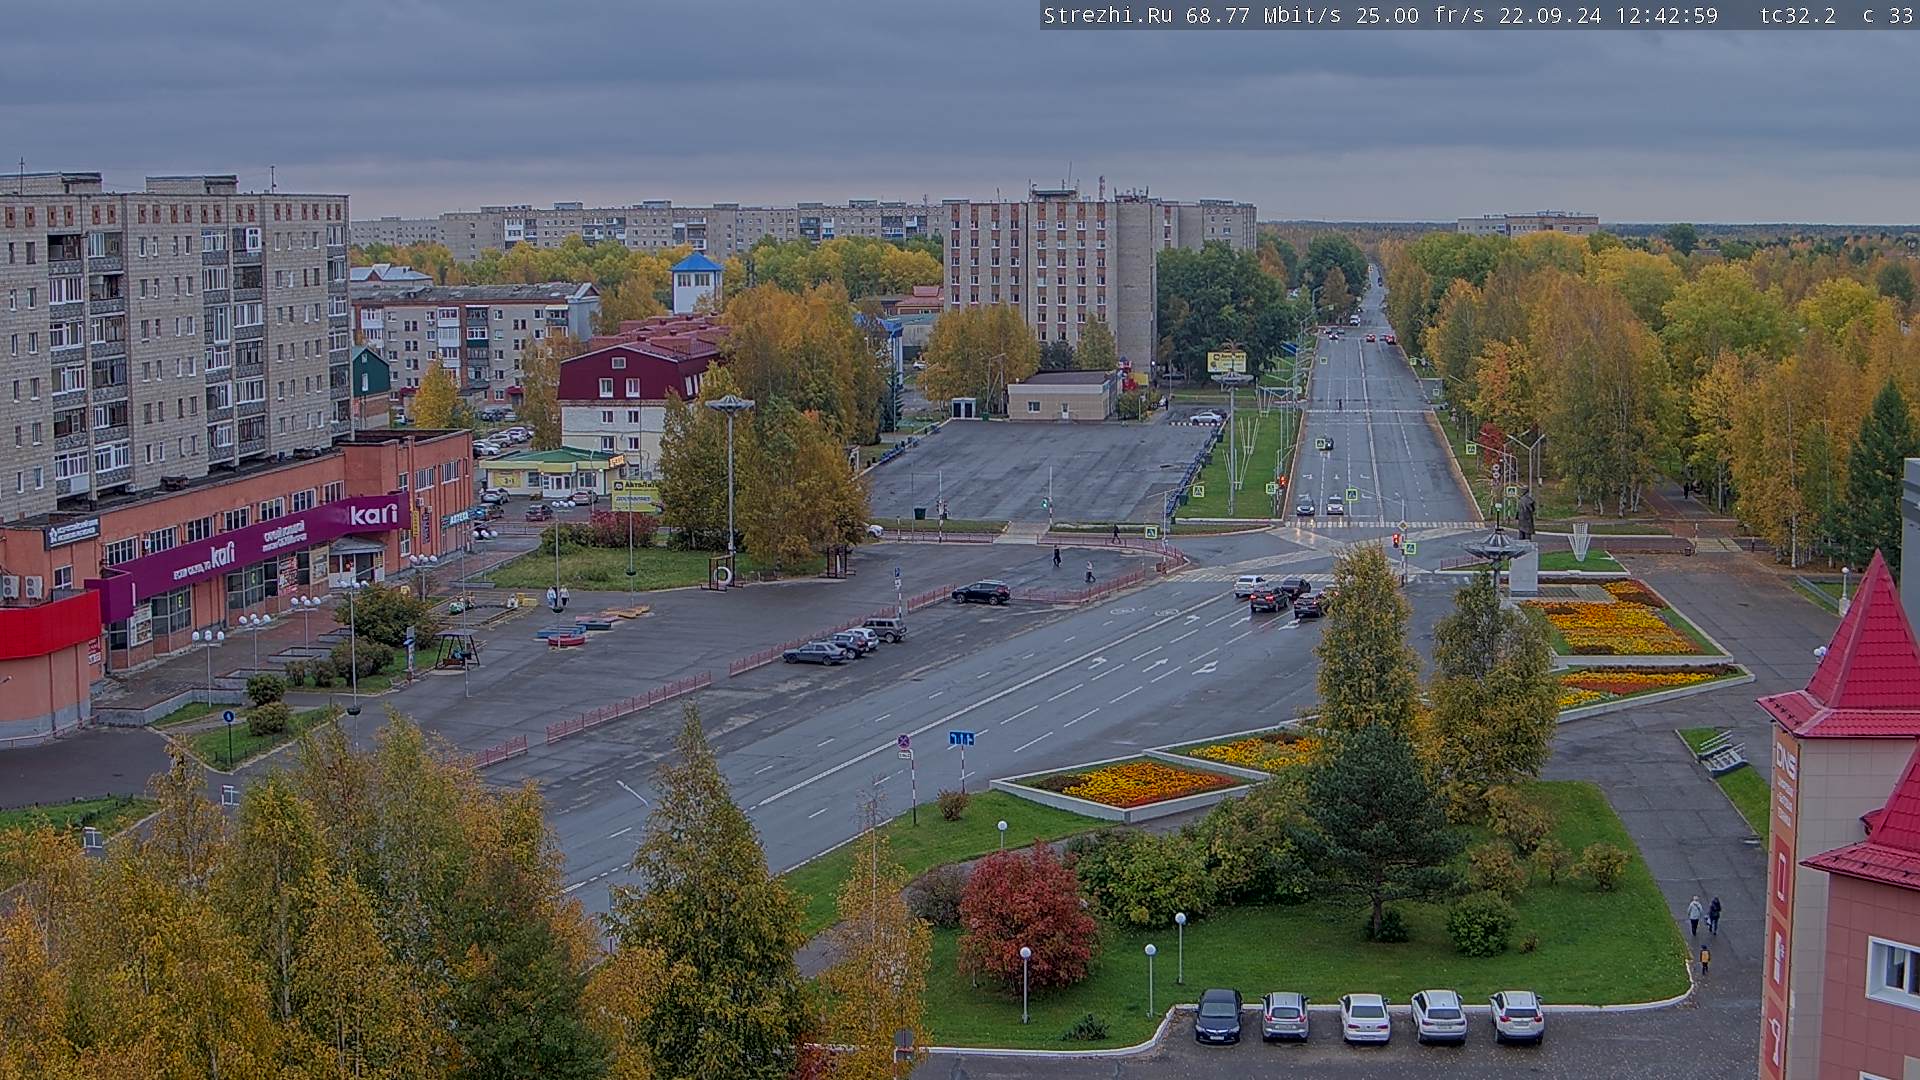Click the Strezhi.Ru overlay text
This screenshot has width=1920, height=1080.
tap(1108, 15)
